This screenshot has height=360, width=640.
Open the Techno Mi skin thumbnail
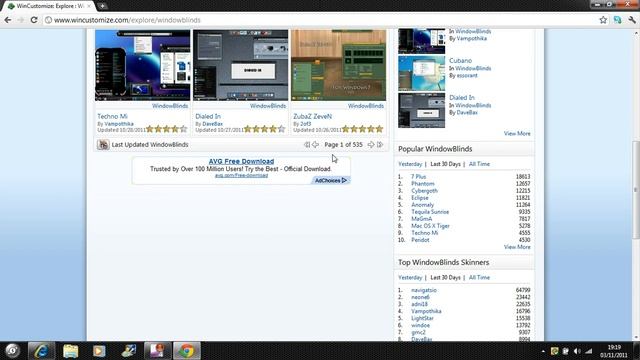click(x=142, y=65)
